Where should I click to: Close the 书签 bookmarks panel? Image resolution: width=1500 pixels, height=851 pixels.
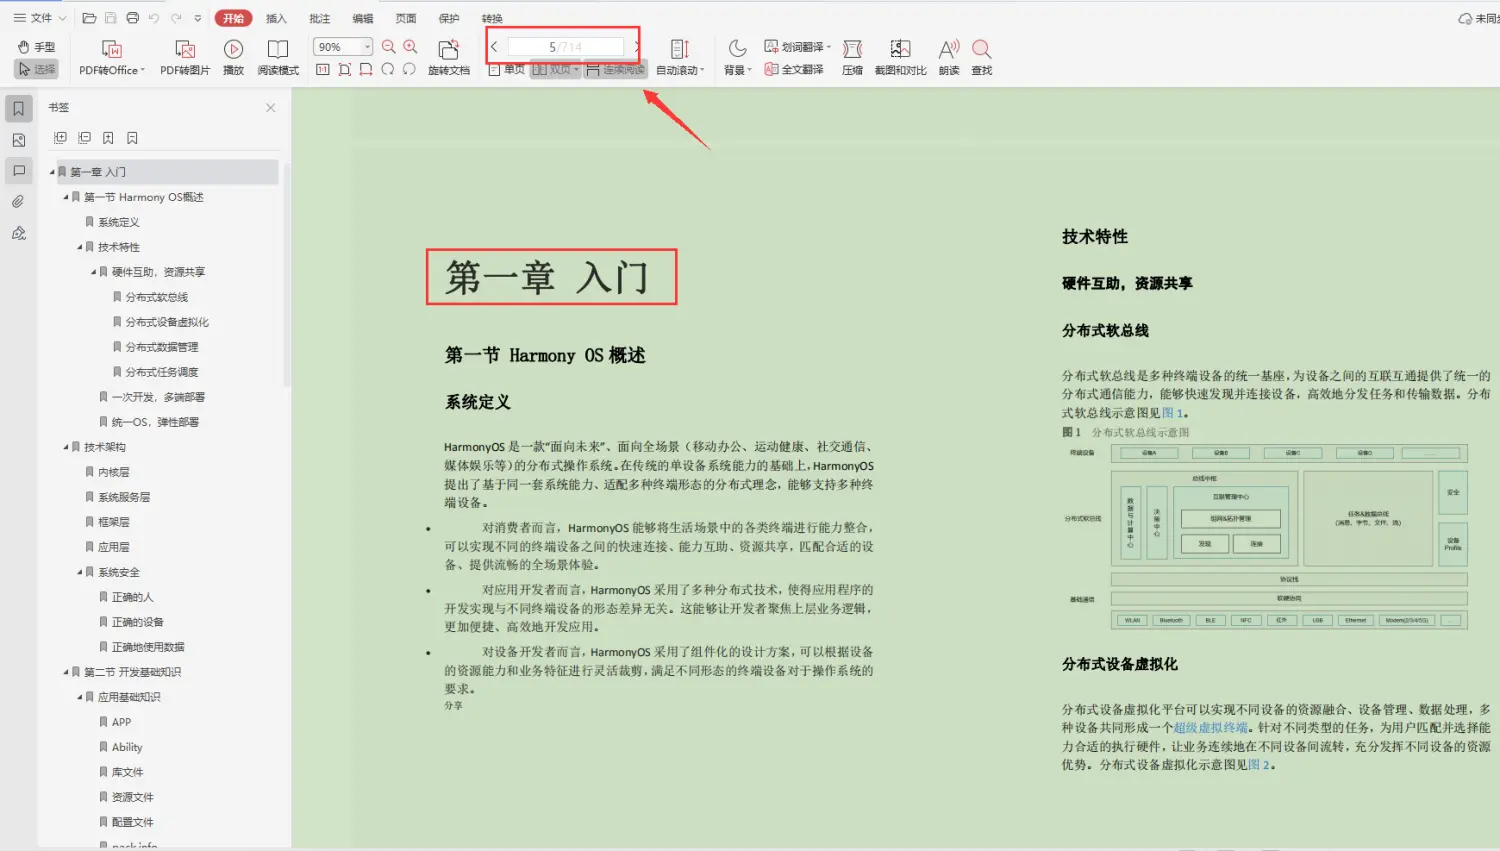point(270,107)
